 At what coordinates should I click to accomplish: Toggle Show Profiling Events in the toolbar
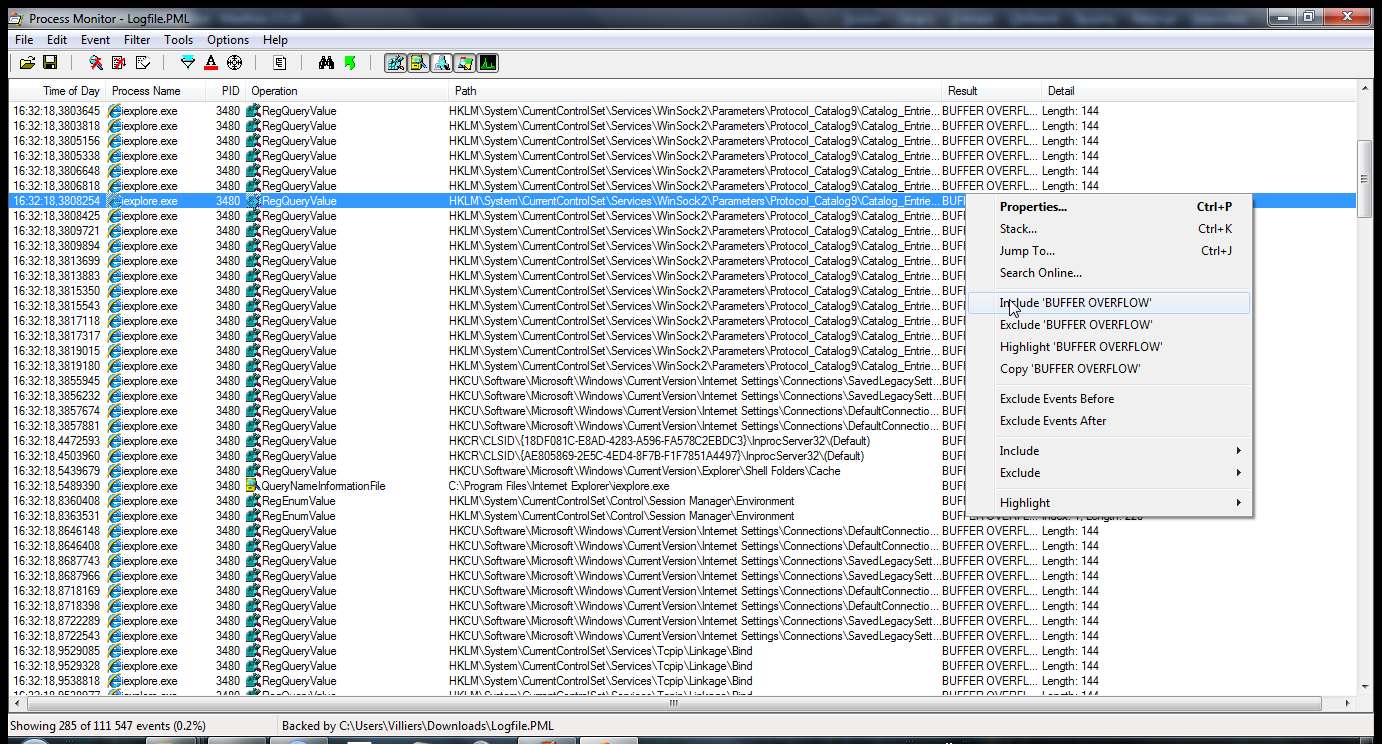[x=487, y=63]
